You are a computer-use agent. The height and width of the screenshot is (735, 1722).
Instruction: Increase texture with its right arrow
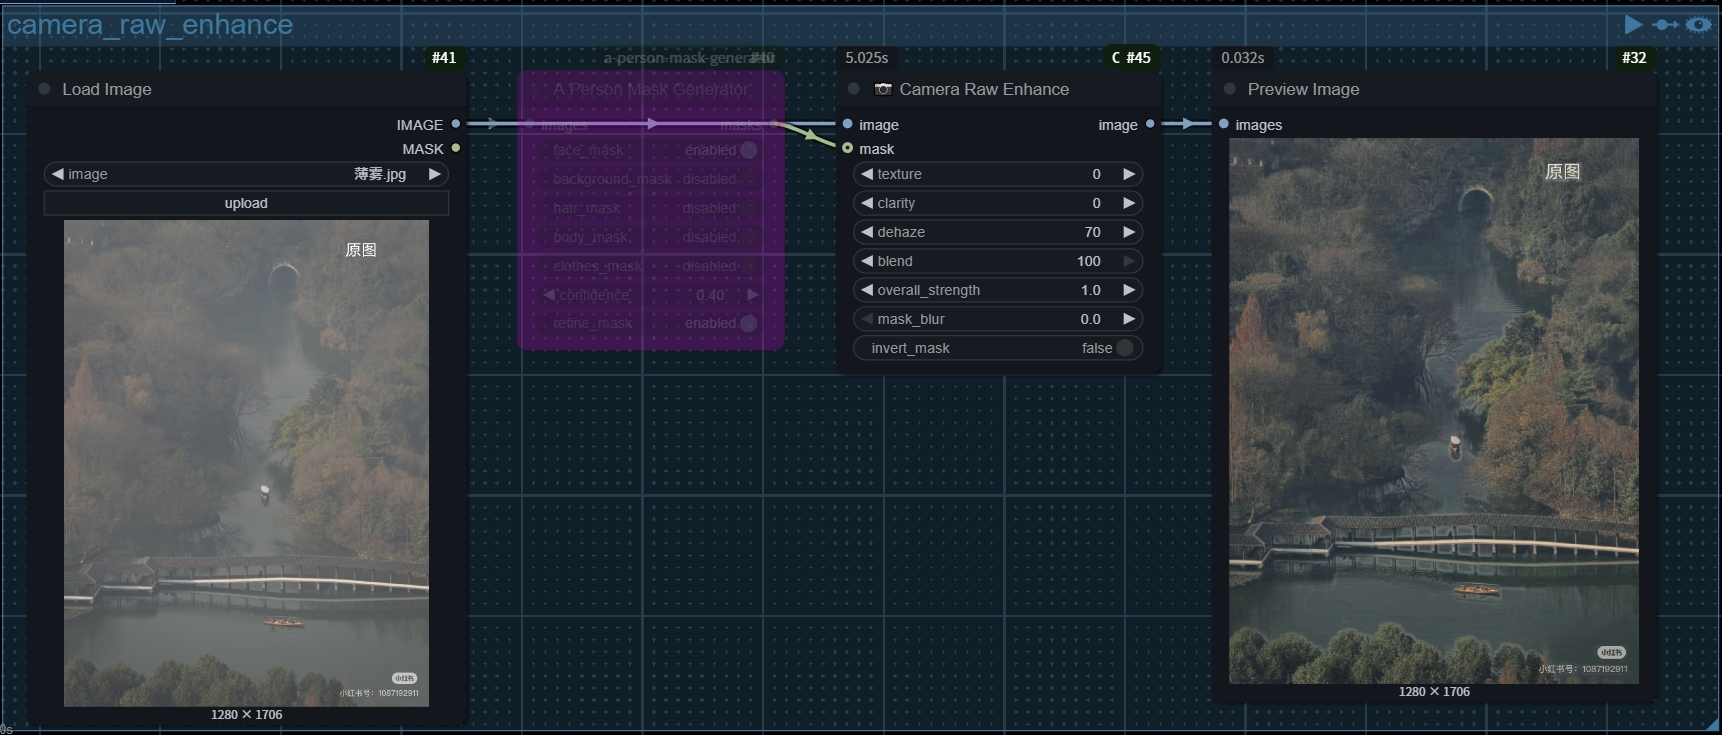1129,174
